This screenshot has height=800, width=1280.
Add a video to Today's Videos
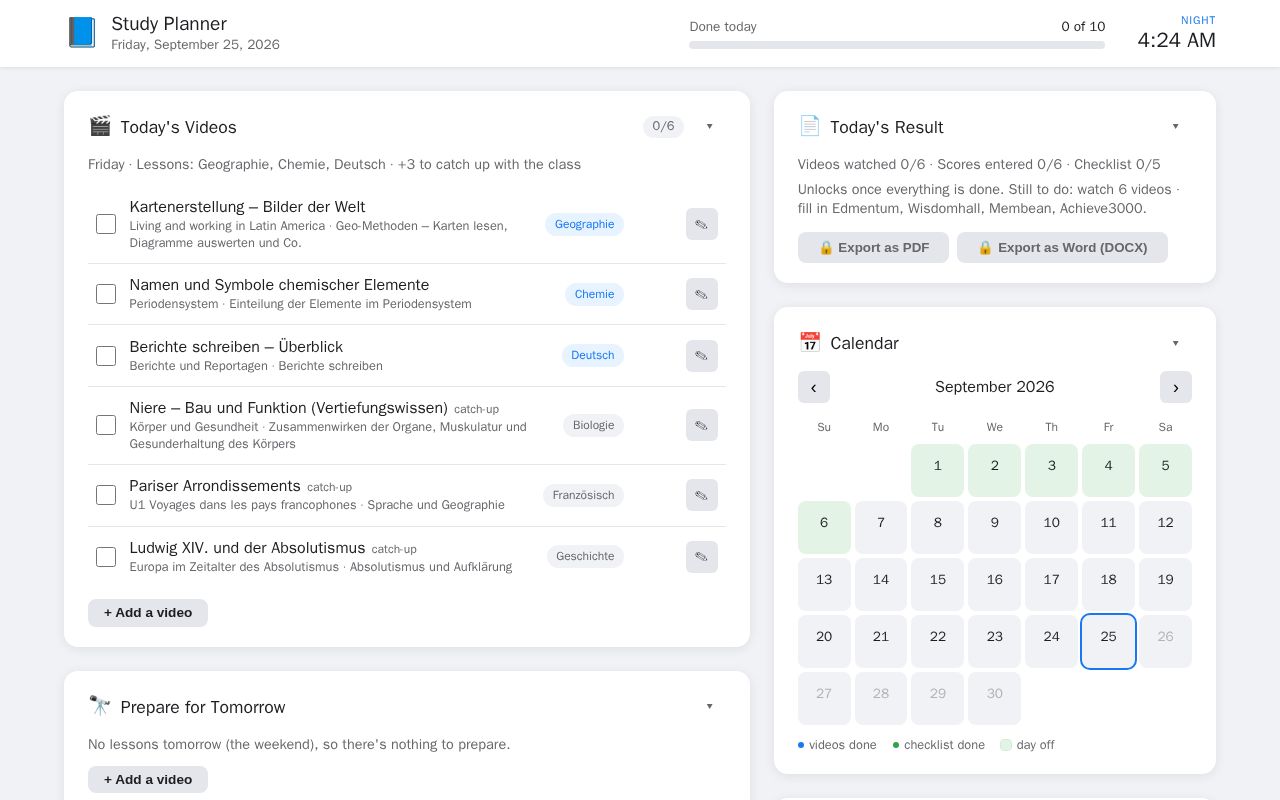pyautogui.click(x=148, y=613)
